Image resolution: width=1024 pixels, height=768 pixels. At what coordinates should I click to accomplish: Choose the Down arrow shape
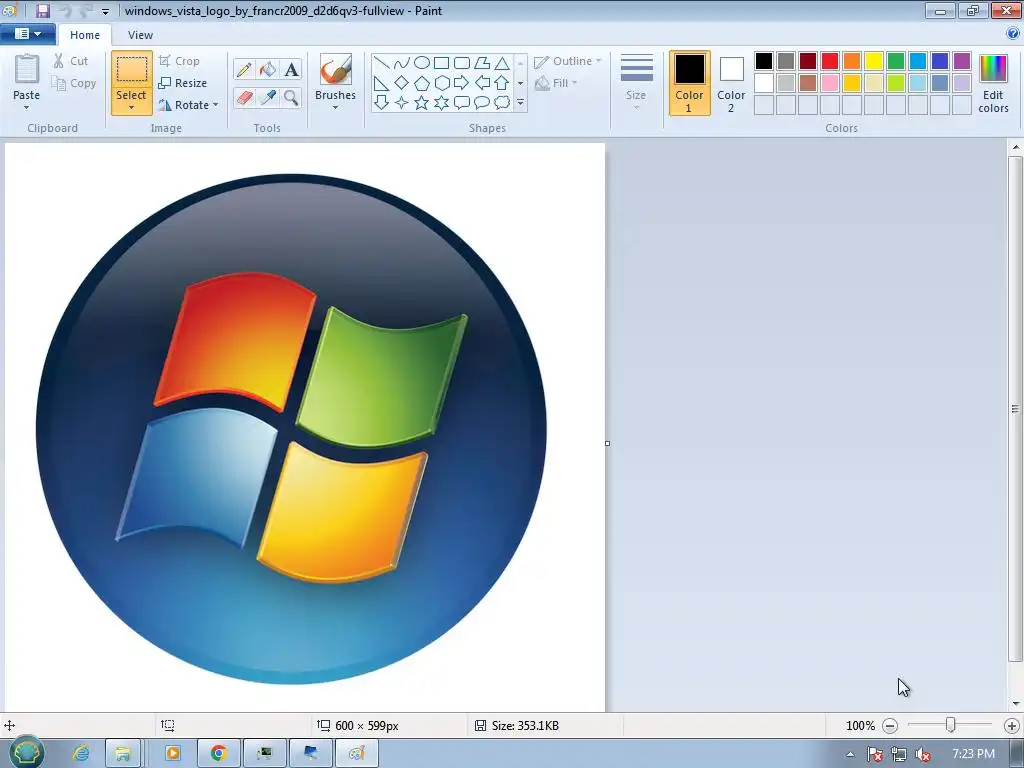click(x=382, y=103)
